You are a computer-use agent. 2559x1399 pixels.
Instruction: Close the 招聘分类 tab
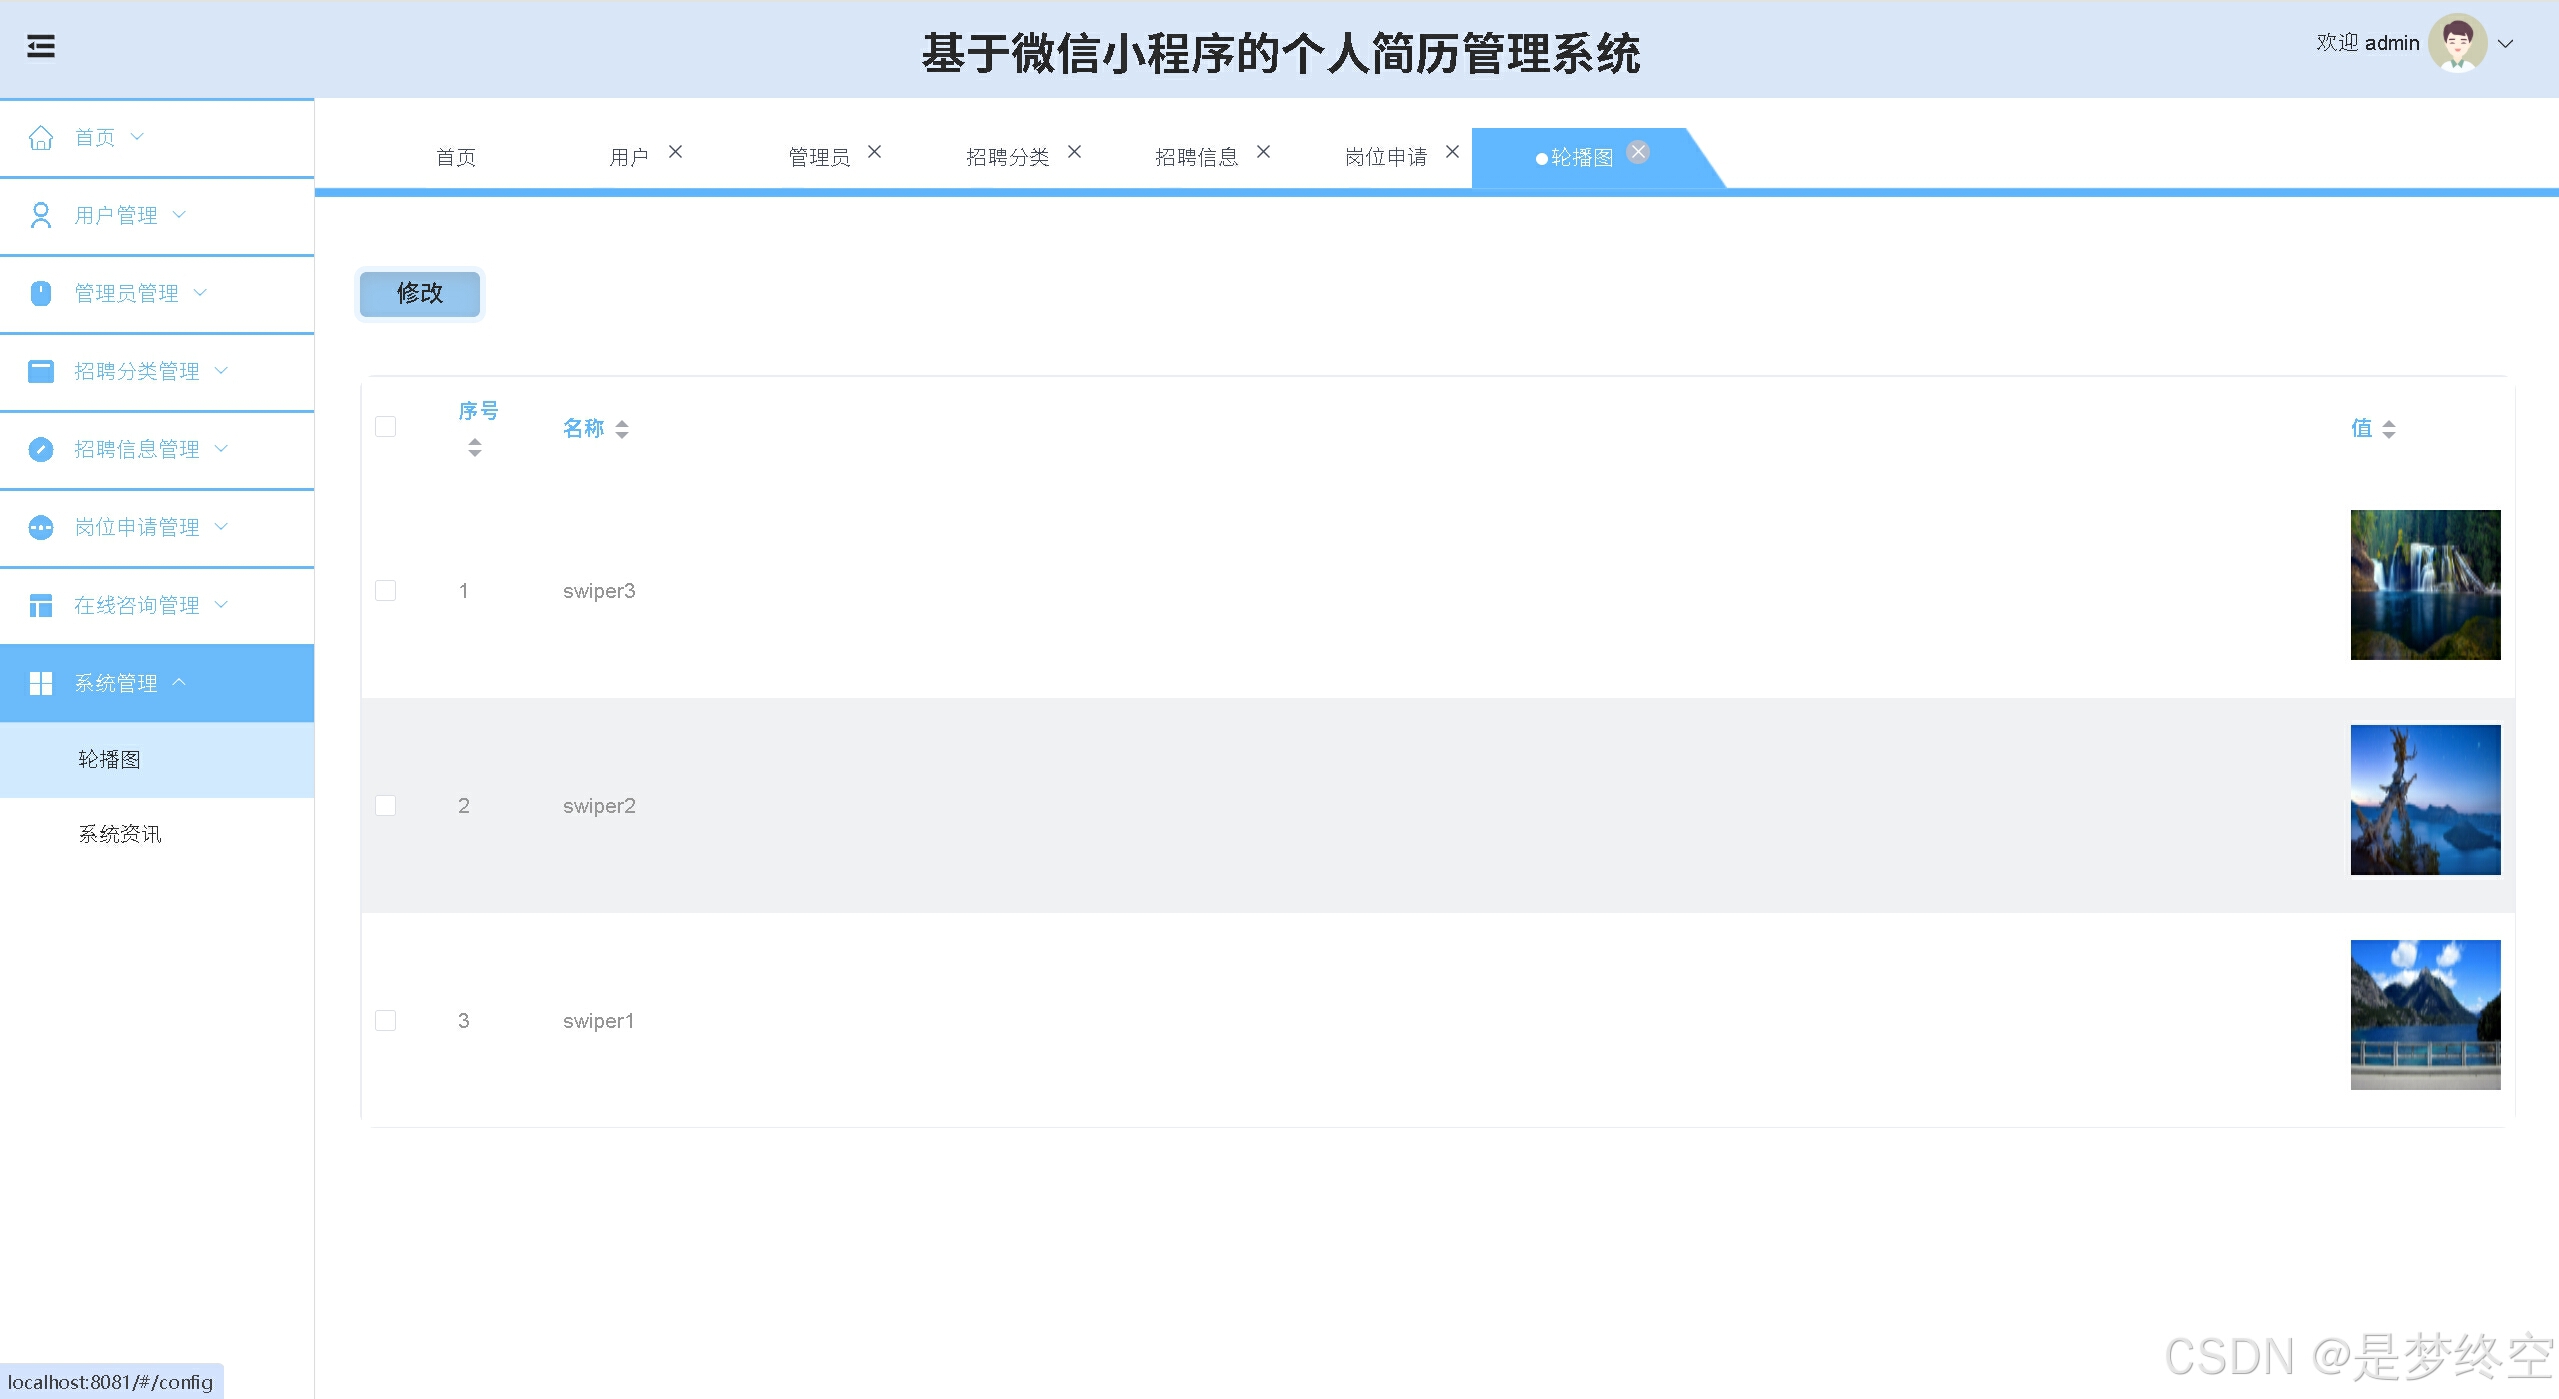(x=1074, y=152)
